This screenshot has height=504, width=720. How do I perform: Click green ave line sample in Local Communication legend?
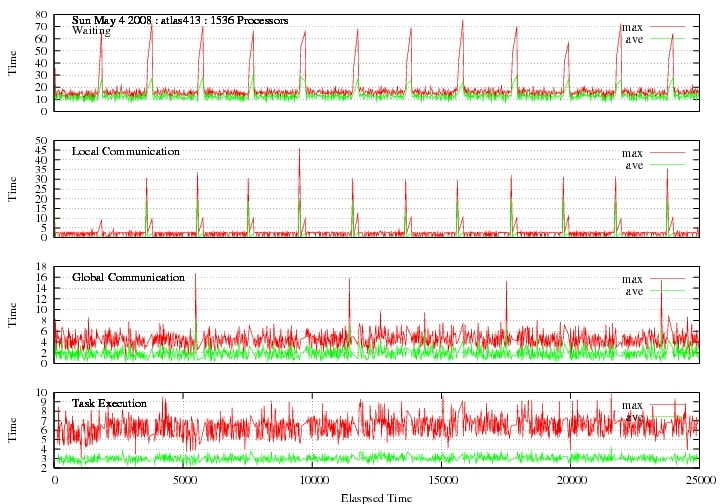[667, 165]
